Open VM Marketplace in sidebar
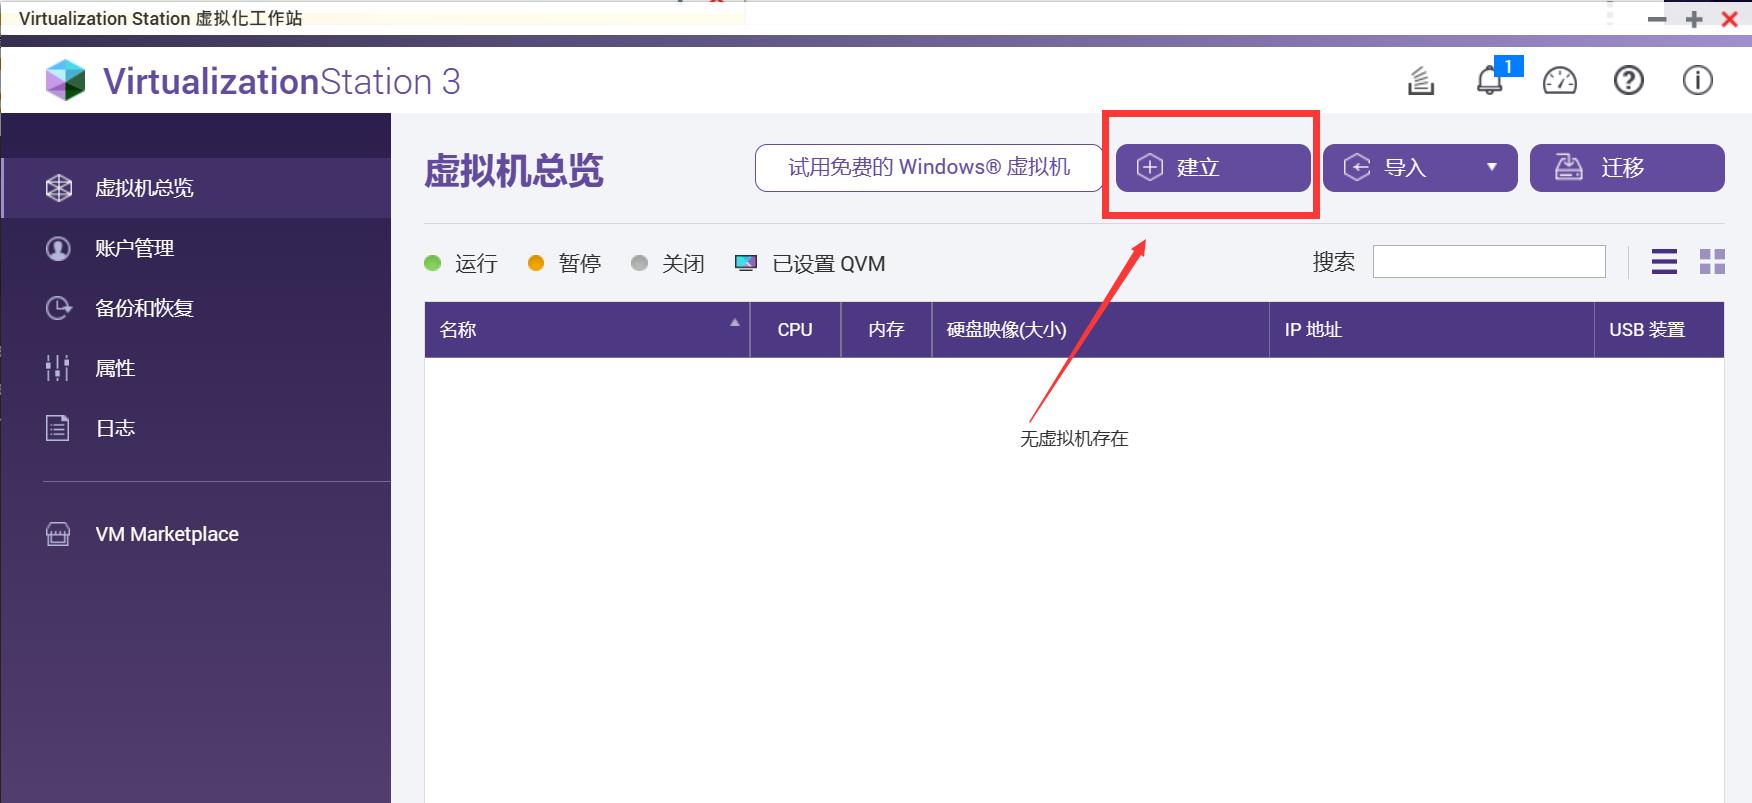Viewport: 1752px width, 803px height. 166,534
